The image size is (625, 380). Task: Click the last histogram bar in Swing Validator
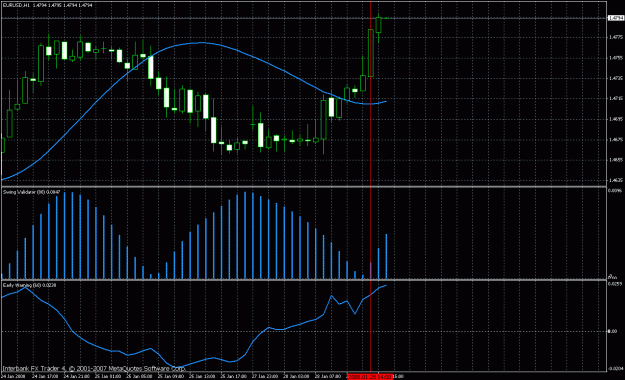coord(386,256)
